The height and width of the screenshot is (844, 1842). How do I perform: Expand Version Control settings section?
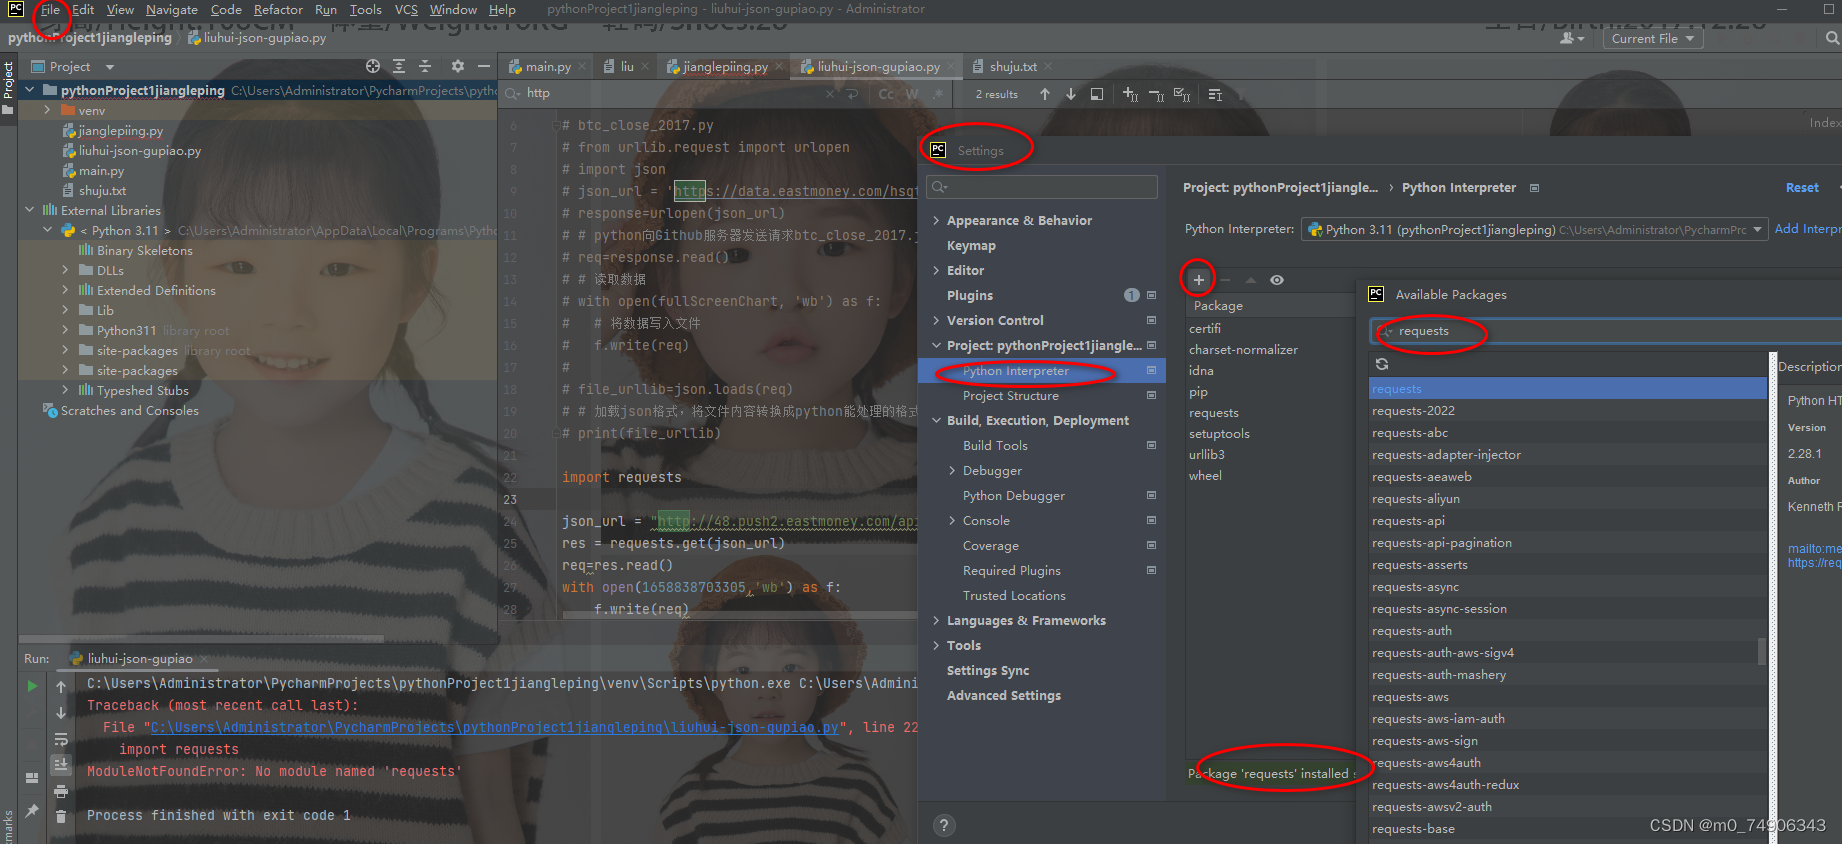tap(936, 320)
